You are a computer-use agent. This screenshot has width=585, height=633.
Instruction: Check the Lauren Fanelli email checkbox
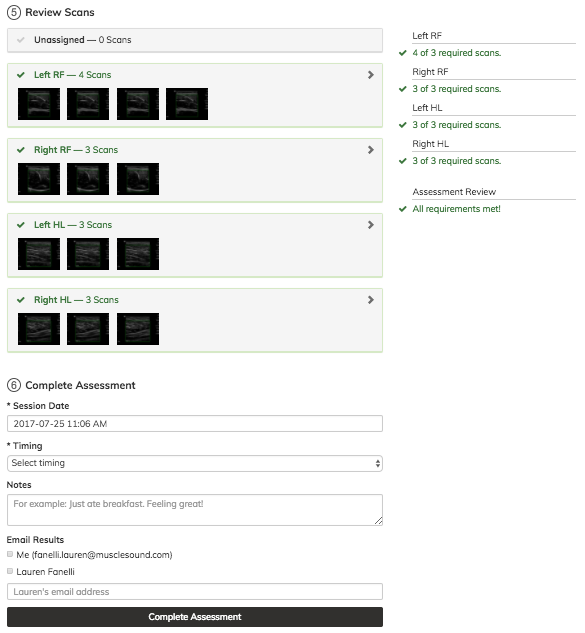click(10, 571)
